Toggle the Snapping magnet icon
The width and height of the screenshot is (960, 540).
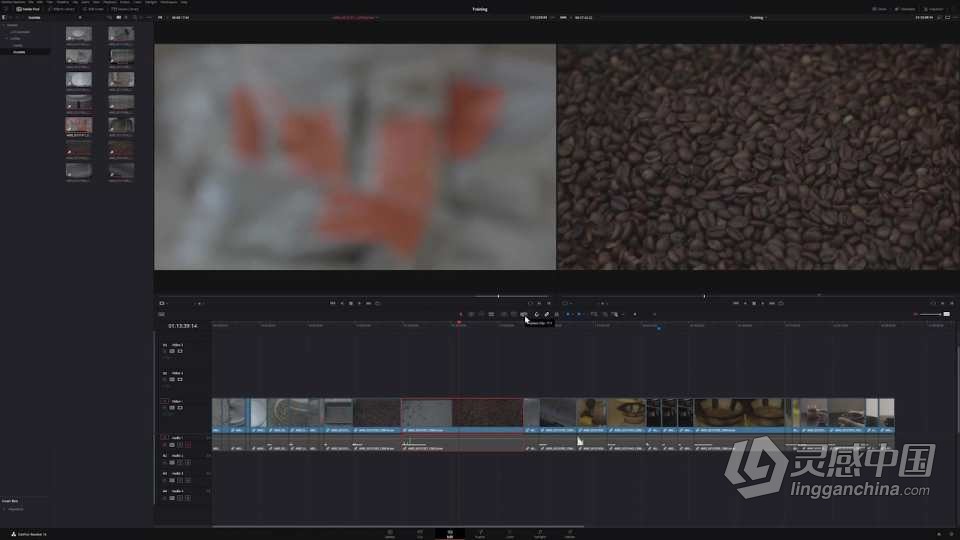coord(537,314)
